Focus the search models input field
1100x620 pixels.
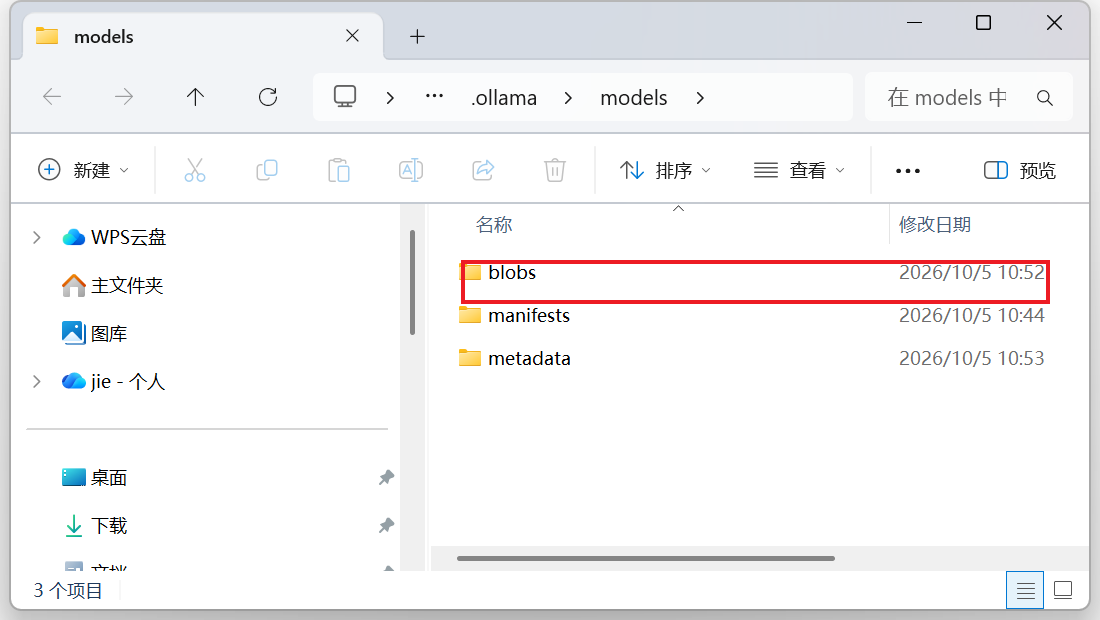pyautogui.click(x=947, y=97)
